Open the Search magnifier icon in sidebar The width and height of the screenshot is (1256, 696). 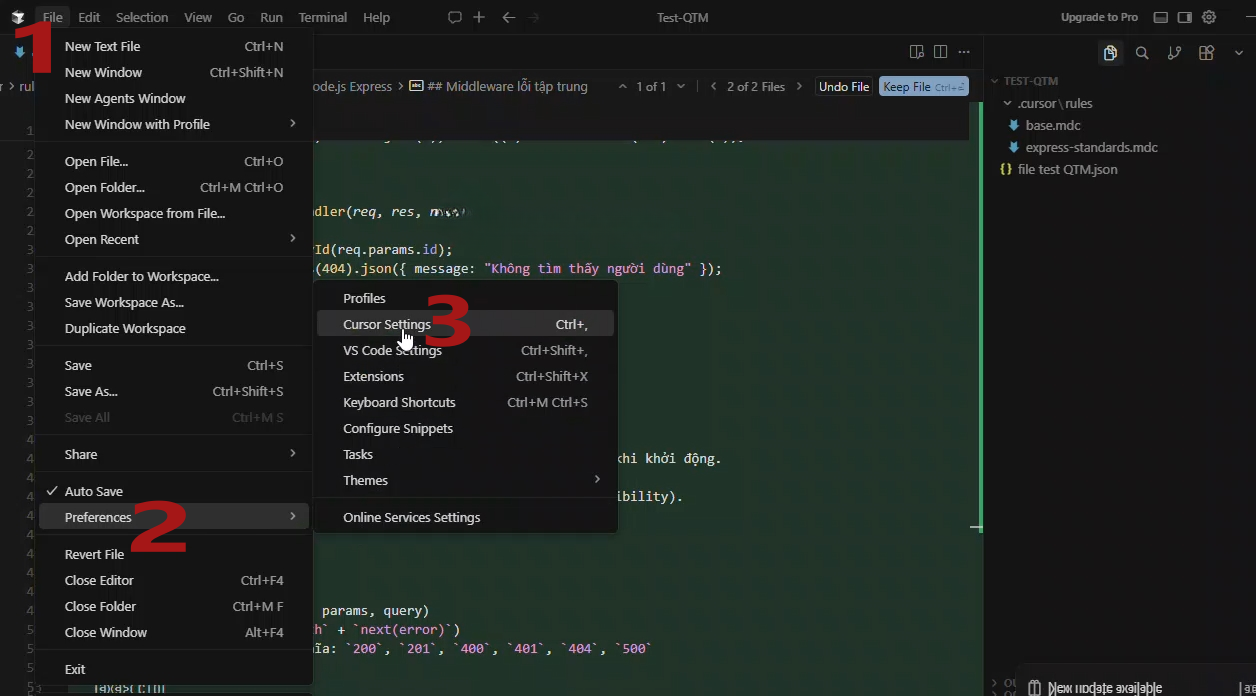coord(1142,53)
